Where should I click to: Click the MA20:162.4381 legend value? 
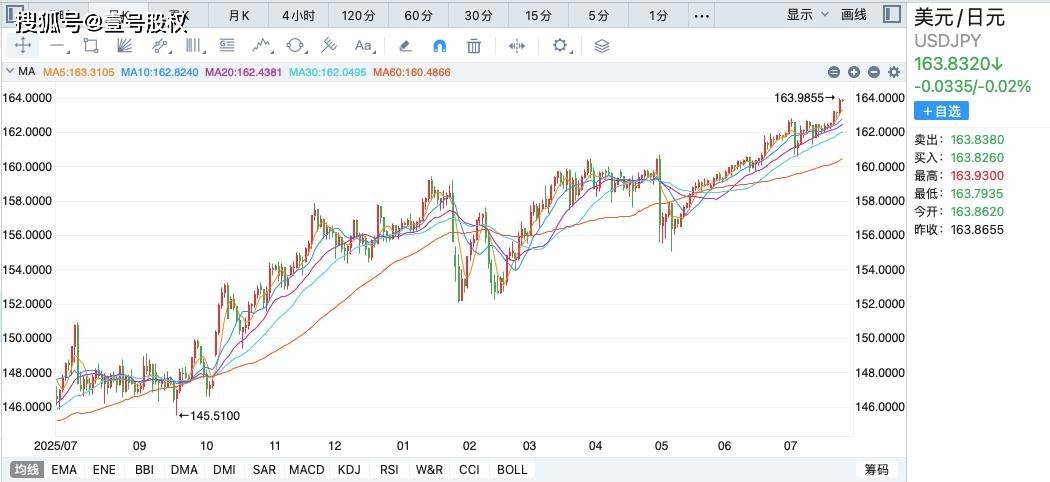(x=244, y=72)
